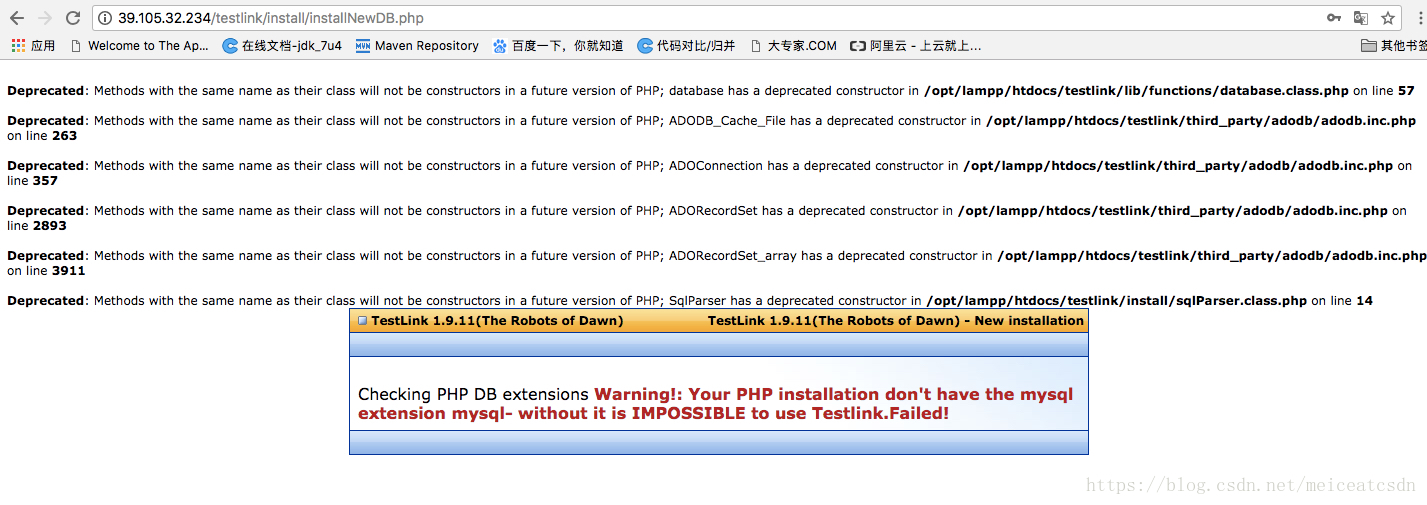Image resolution: width=1427 pixels, height=505 pixels.
Task: Click the Maven Repository MVN favicon
Action: click(x=362, y=45)
